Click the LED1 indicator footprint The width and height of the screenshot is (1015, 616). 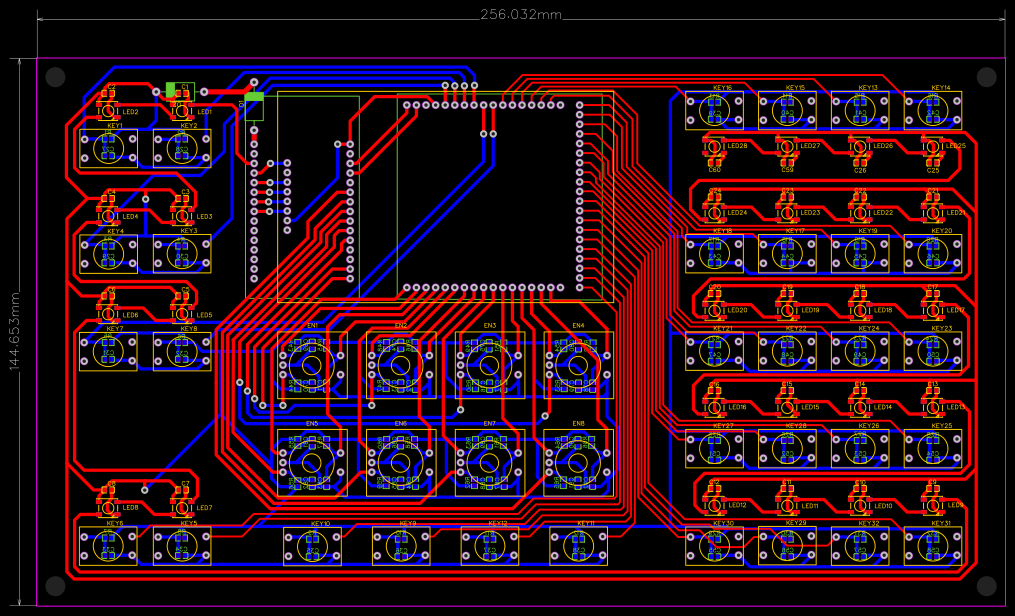tap(182, 112)
